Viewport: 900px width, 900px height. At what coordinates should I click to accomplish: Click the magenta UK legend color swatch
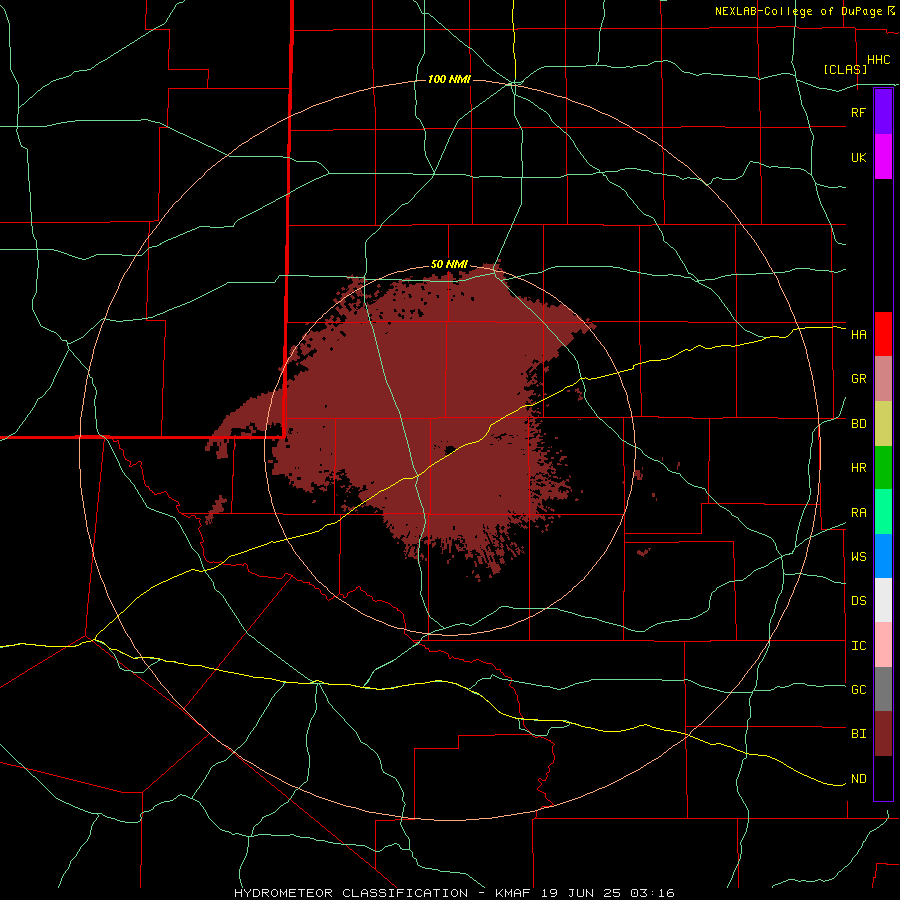point(883,157)
